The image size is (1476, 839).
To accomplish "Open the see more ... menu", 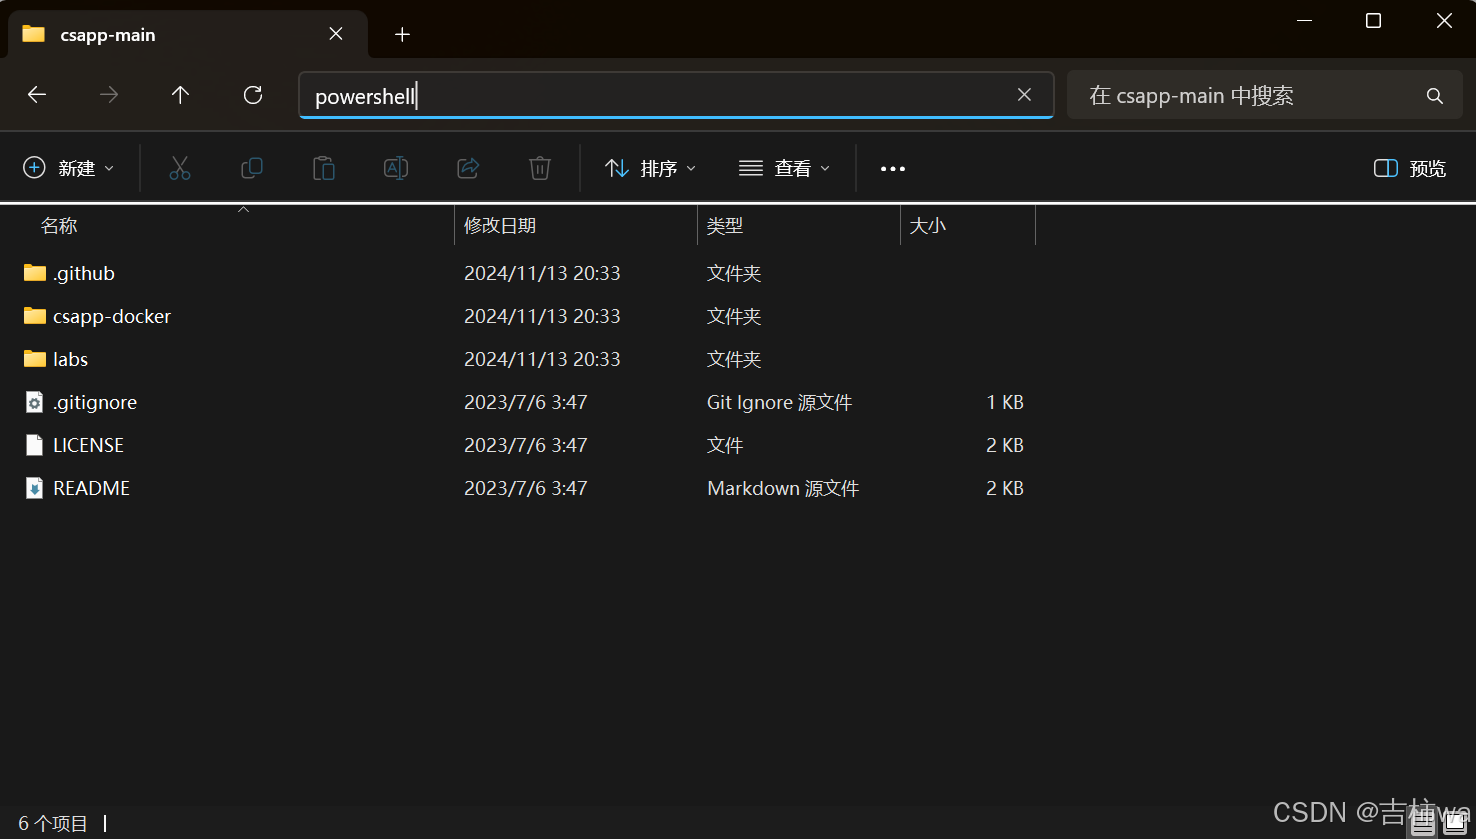I will (x=892, y=168).
